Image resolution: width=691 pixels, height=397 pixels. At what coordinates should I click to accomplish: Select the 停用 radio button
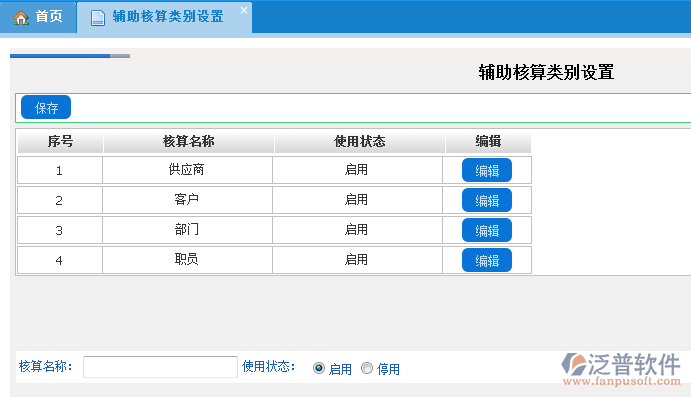367,368
